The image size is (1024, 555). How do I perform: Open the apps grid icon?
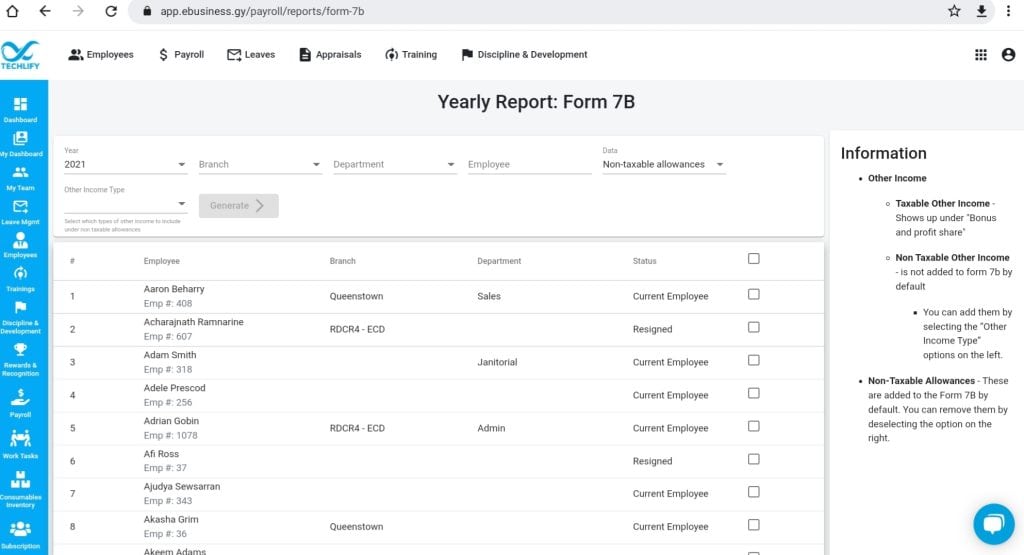tap(980, 55)
